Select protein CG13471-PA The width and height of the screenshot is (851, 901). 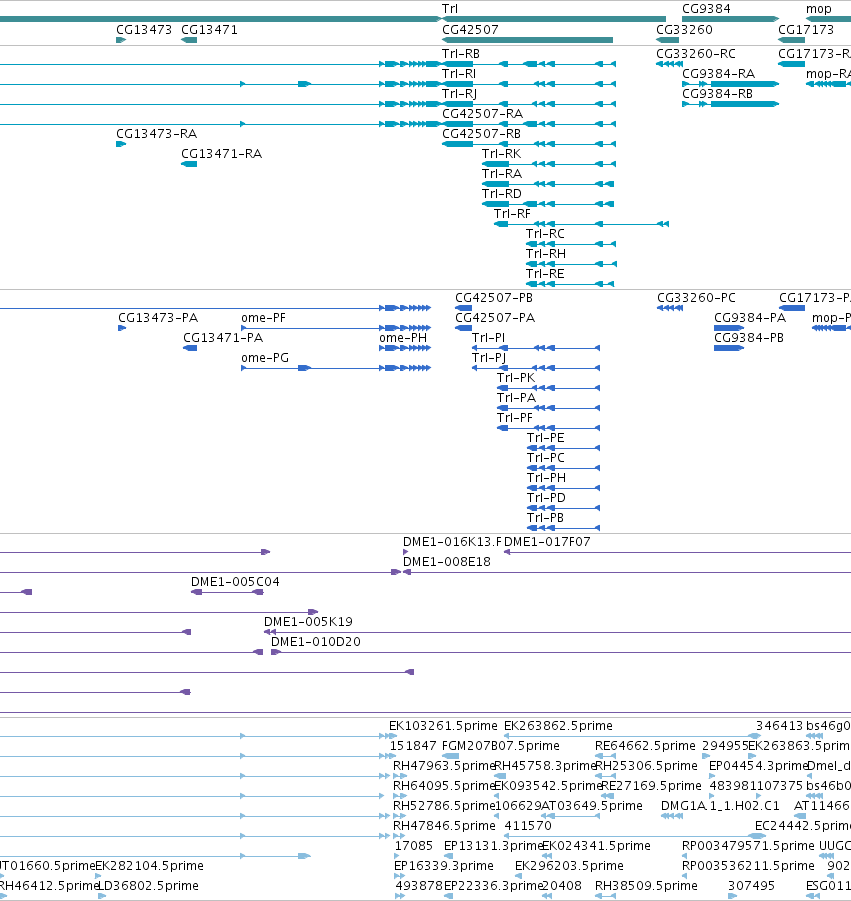click(x=223, y=338)
